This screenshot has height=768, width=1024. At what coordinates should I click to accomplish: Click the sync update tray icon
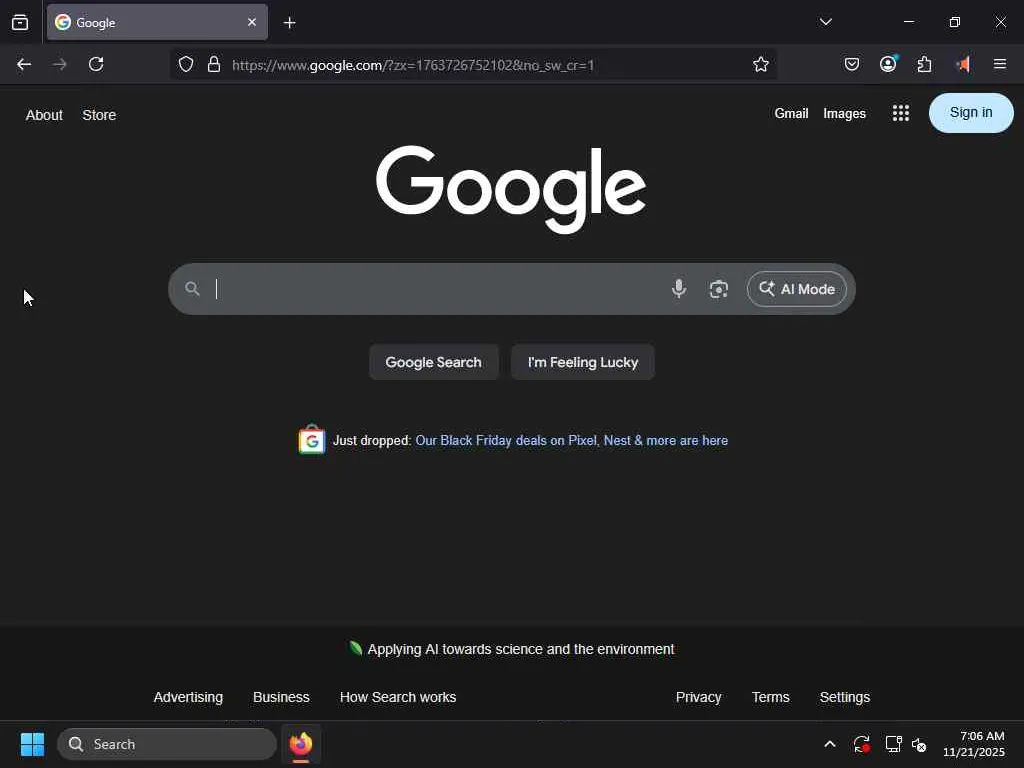(x=861, y=744)
